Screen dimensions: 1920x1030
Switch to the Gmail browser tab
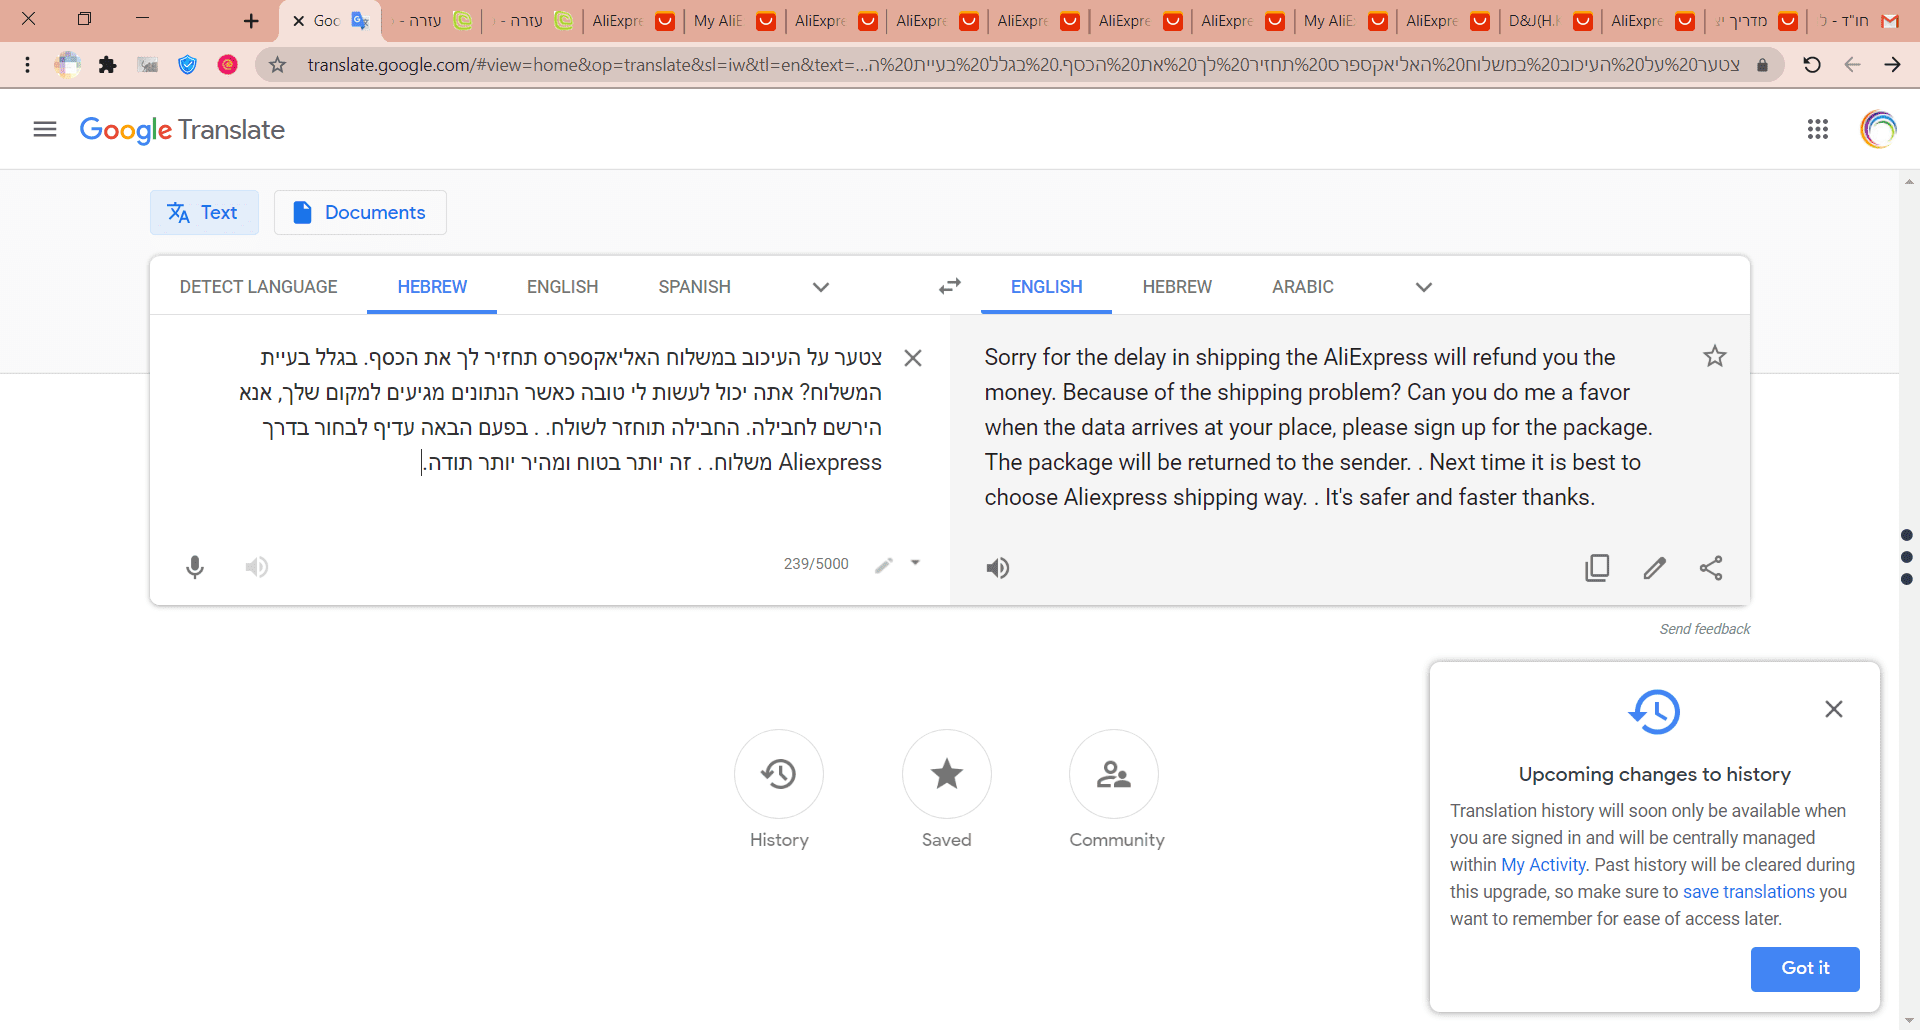pyautogui.click(x=1858, y=20)
